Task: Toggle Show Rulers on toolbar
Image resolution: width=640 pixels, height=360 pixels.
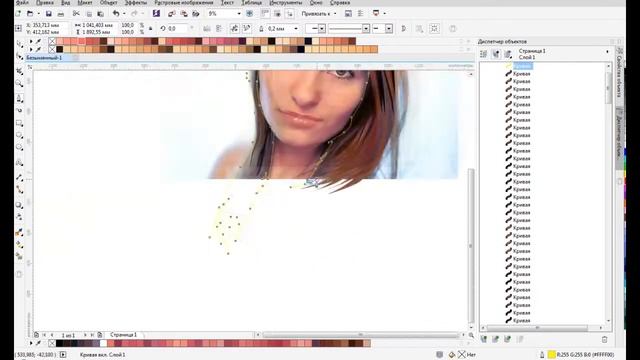Action: (265, 13)
